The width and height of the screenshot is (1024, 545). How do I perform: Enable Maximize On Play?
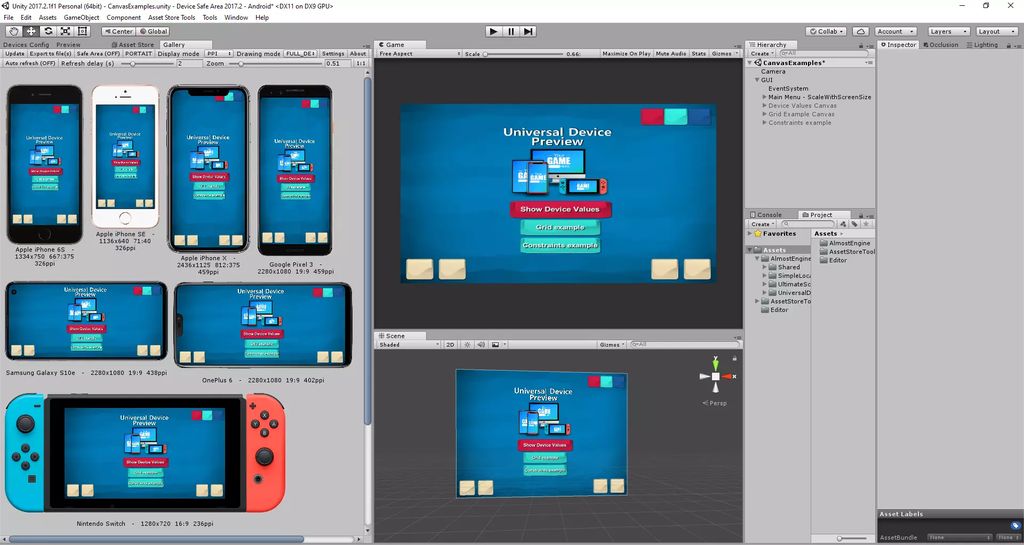(x=626, y=53)
